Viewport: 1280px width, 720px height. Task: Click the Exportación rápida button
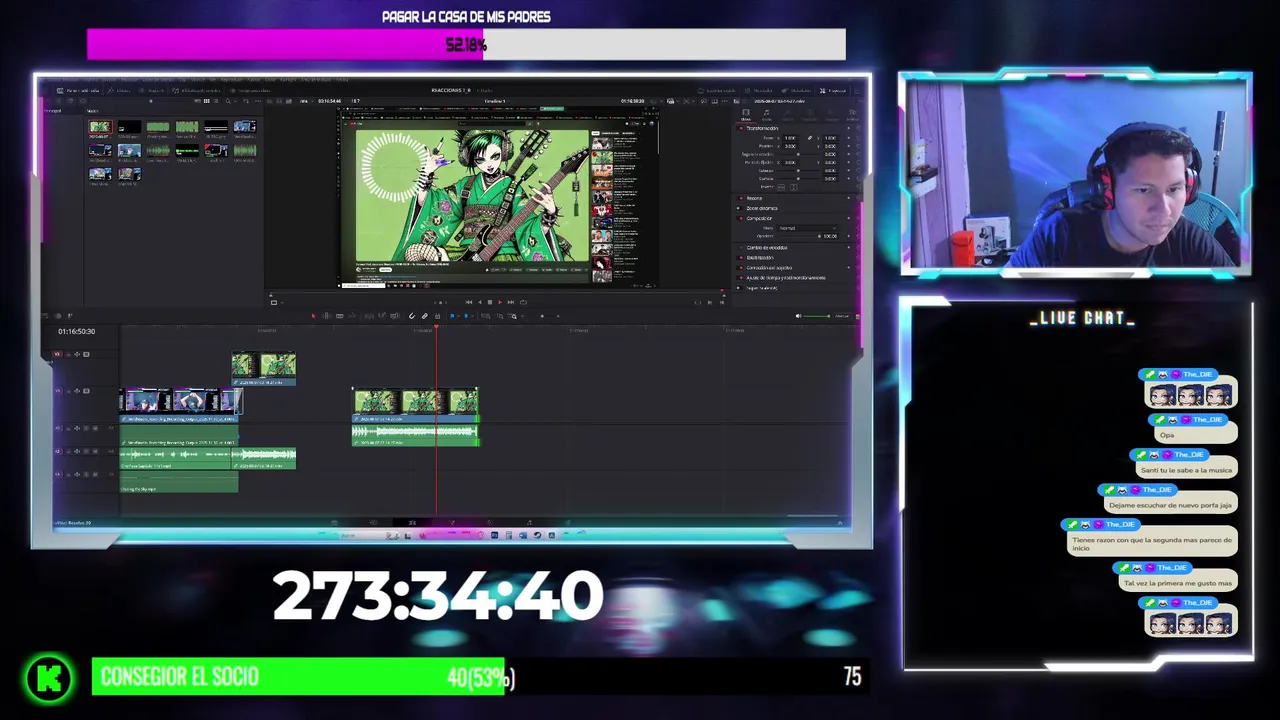[717, 91]
